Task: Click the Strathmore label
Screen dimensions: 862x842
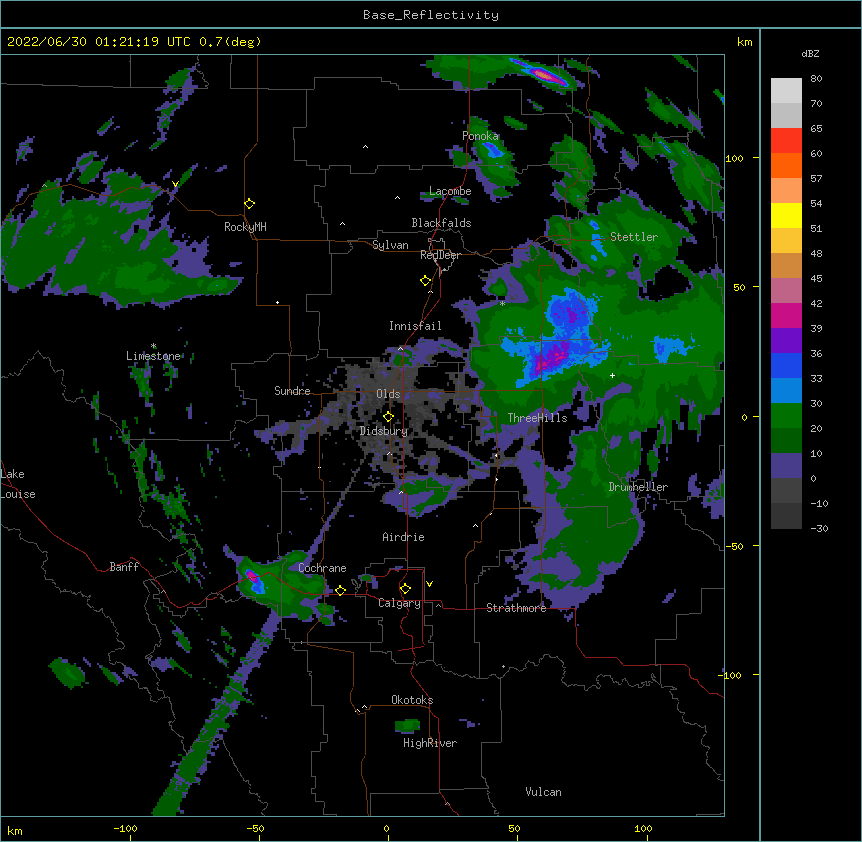Action: [x=516, y=608]
